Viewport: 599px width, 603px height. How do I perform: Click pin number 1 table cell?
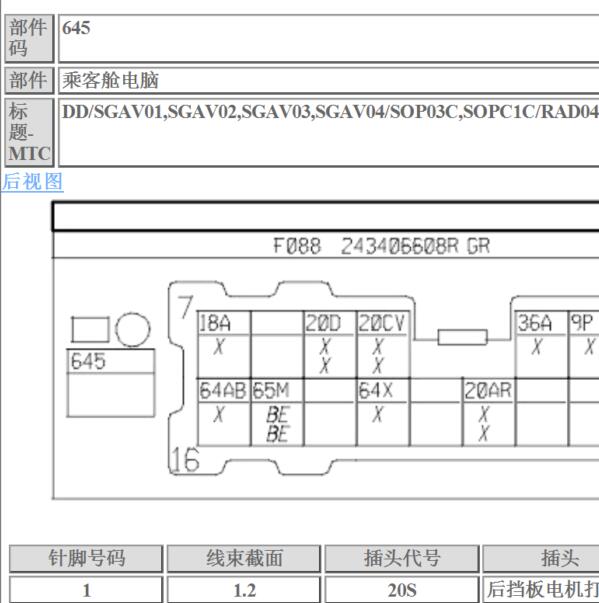pos(86,590)
